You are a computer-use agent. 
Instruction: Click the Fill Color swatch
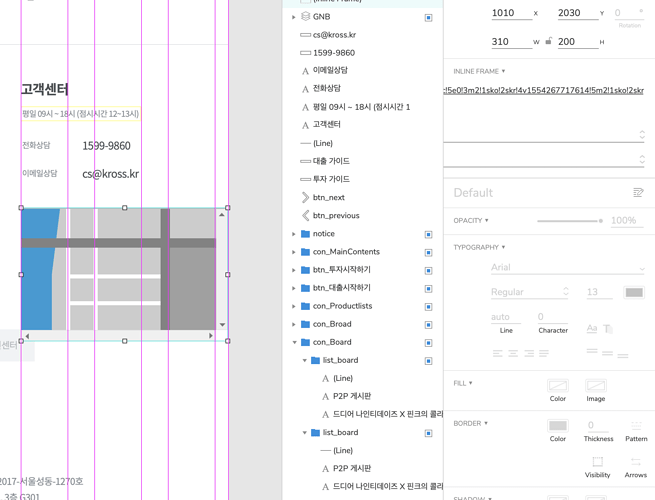click(x=557, y=386)
